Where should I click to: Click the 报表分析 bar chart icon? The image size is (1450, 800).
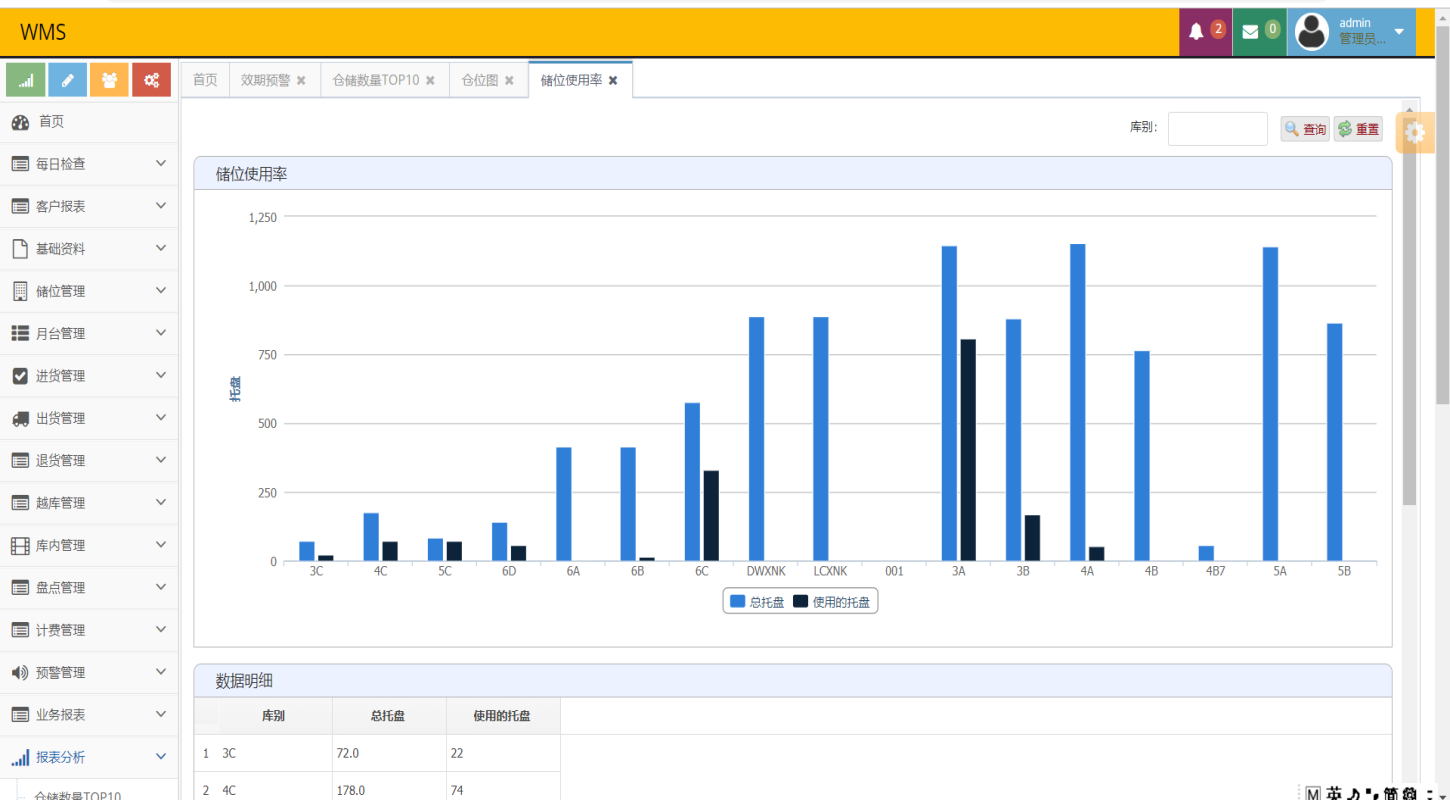(x=20, y=757)
